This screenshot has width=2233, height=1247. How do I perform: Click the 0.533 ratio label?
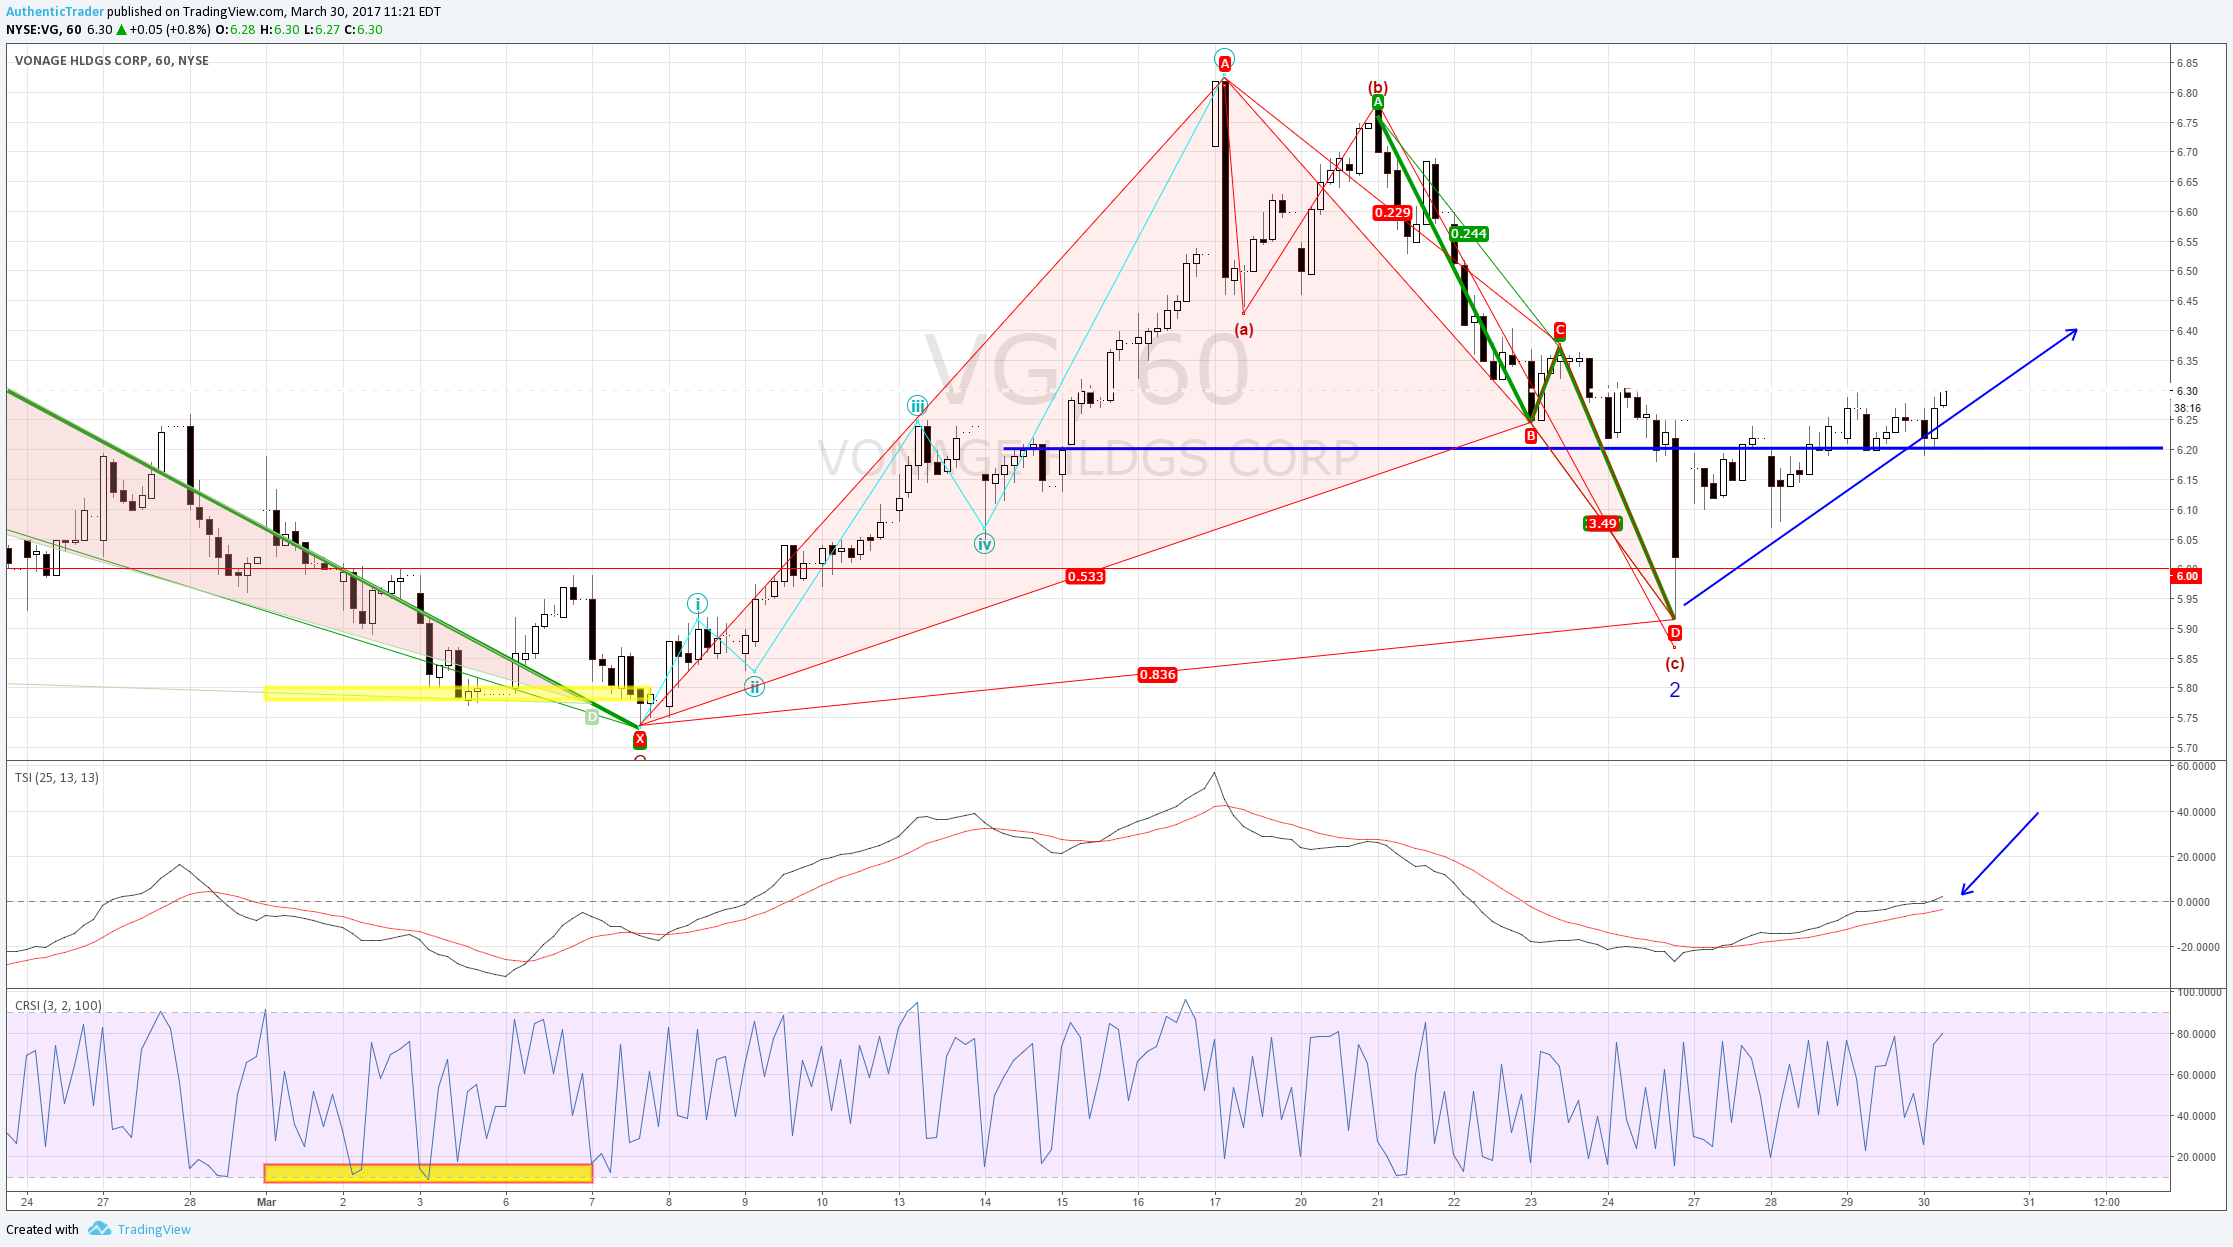1085,576
